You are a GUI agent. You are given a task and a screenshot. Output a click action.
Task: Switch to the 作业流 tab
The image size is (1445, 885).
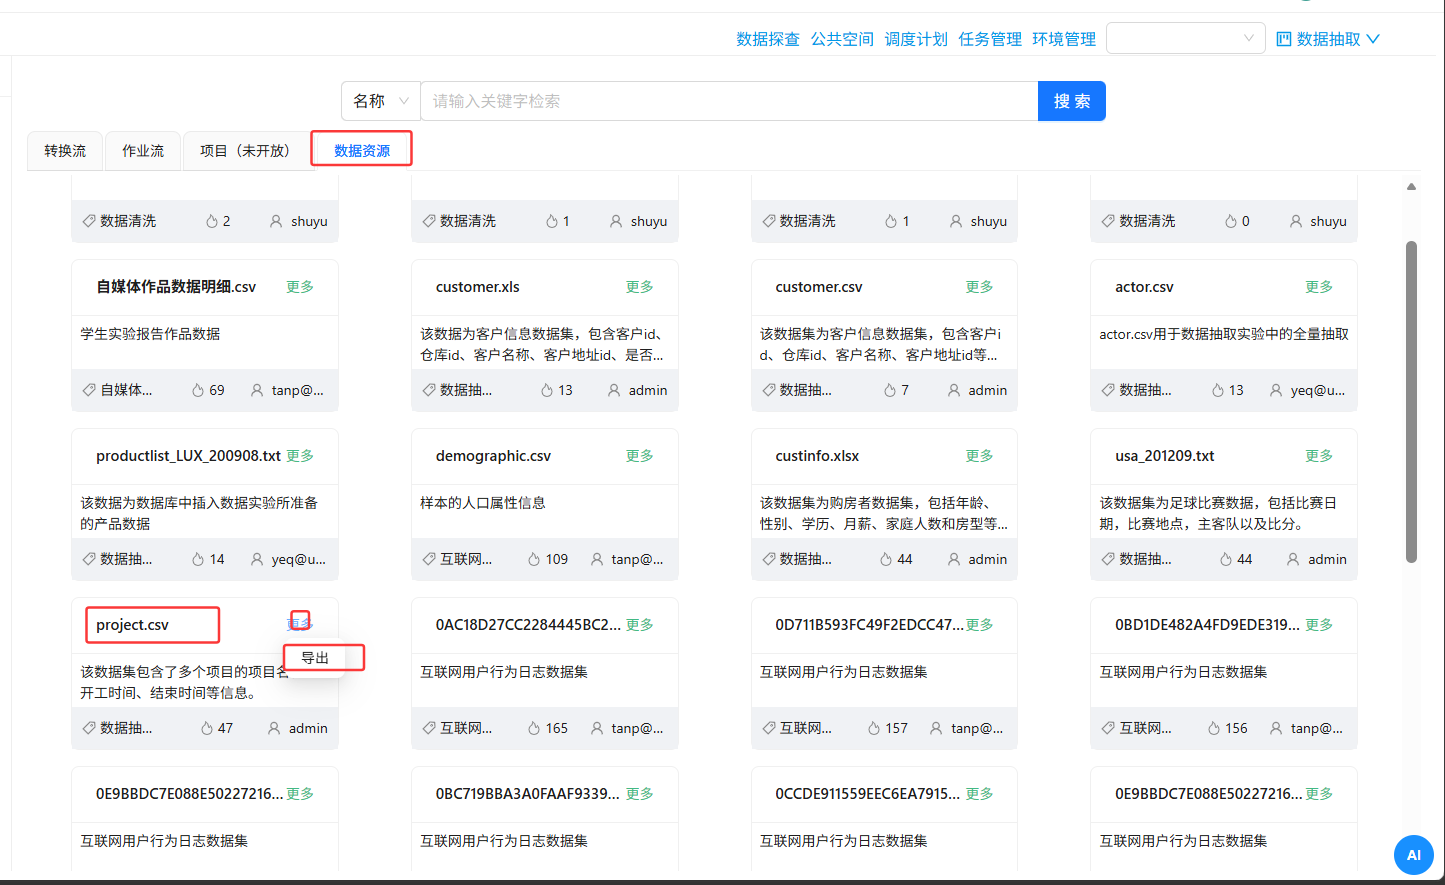[143, 151]
